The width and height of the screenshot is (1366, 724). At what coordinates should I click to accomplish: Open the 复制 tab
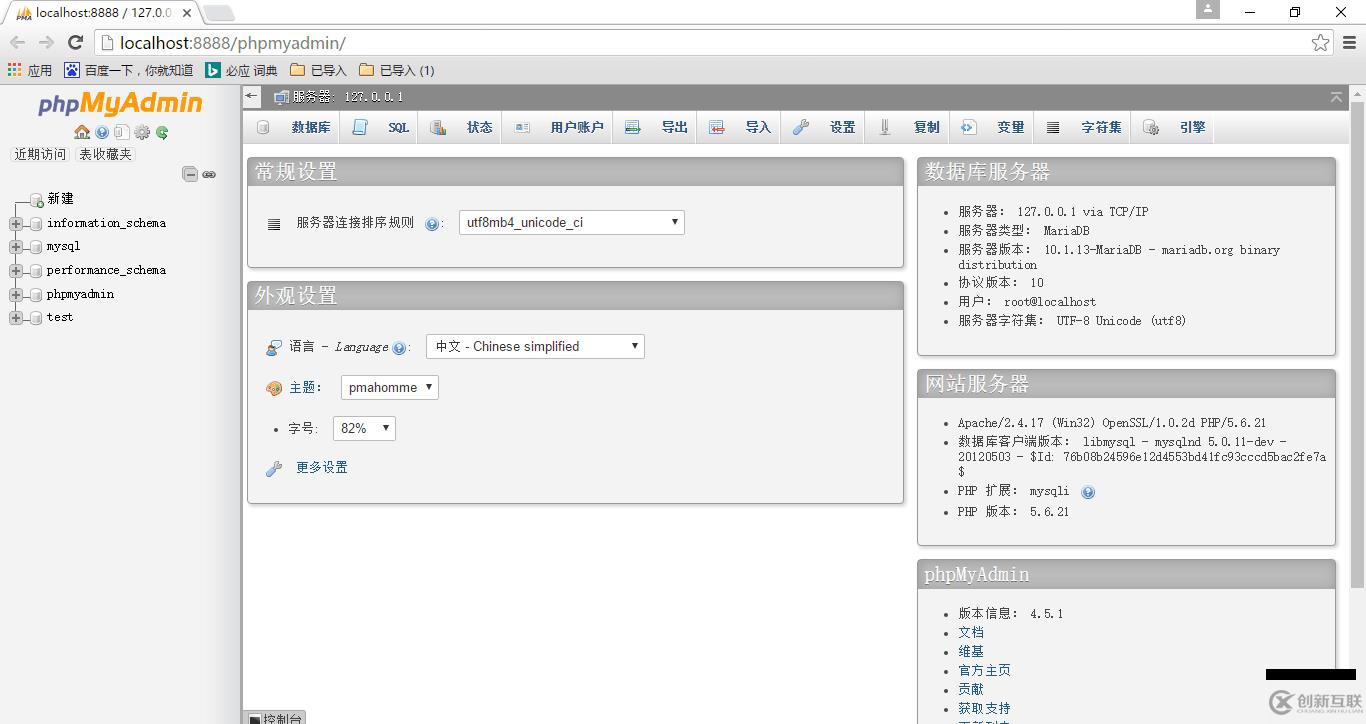908,127
